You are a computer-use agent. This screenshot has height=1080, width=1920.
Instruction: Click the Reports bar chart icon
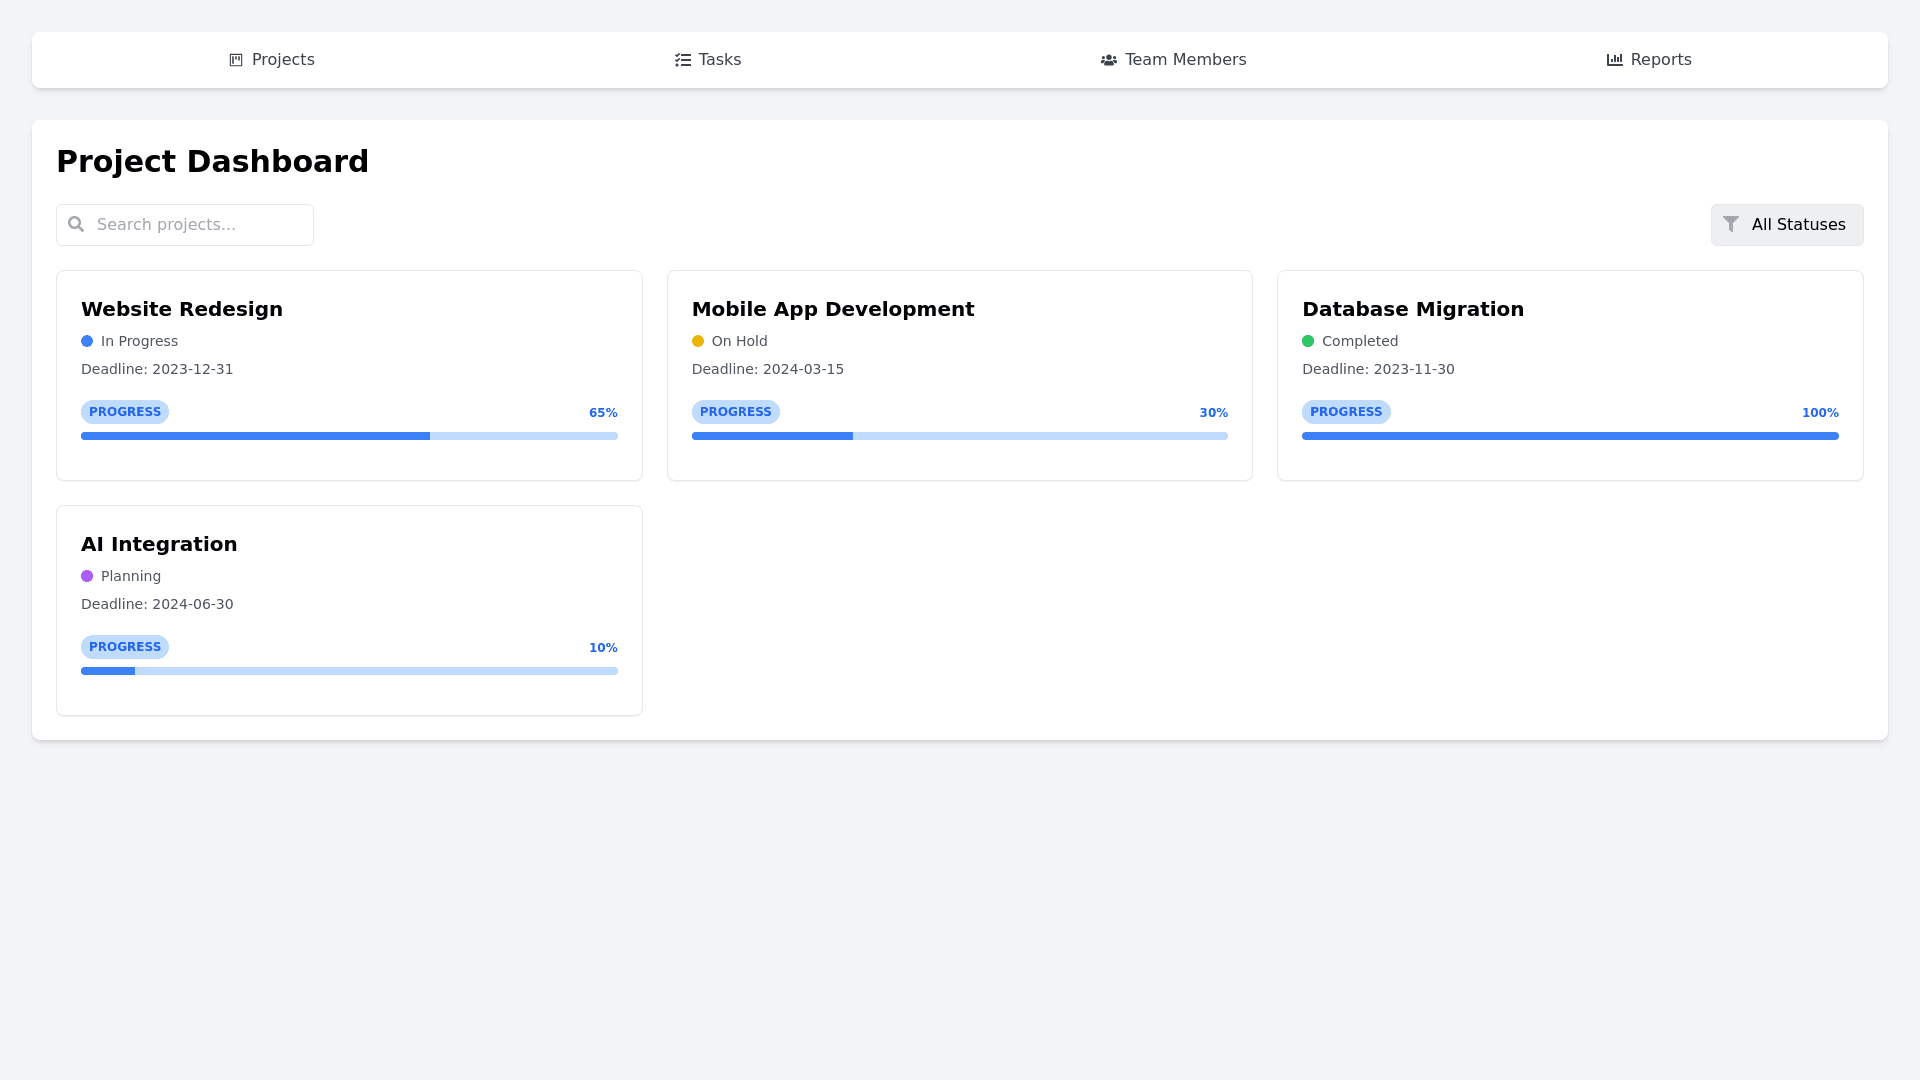1614,60
